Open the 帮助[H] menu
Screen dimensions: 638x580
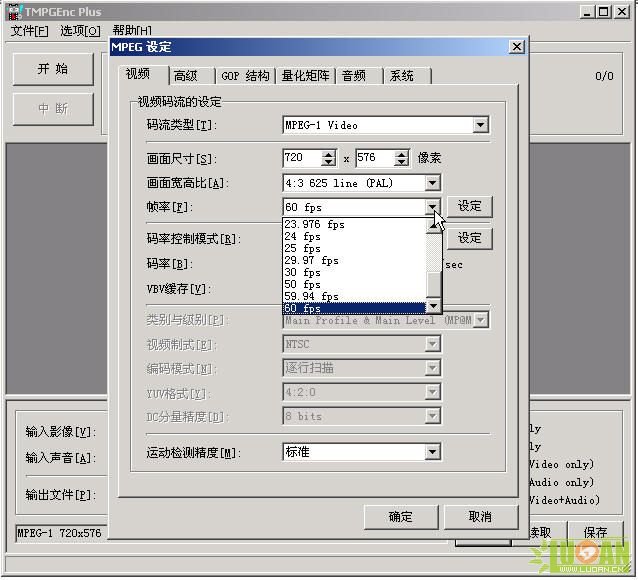tap(132, 31)
